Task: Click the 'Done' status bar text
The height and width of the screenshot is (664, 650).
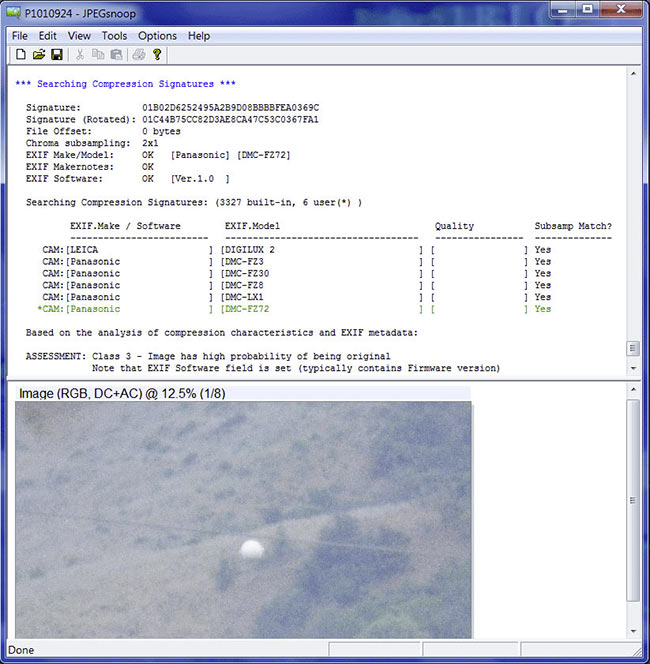Action: pos(21,650)
